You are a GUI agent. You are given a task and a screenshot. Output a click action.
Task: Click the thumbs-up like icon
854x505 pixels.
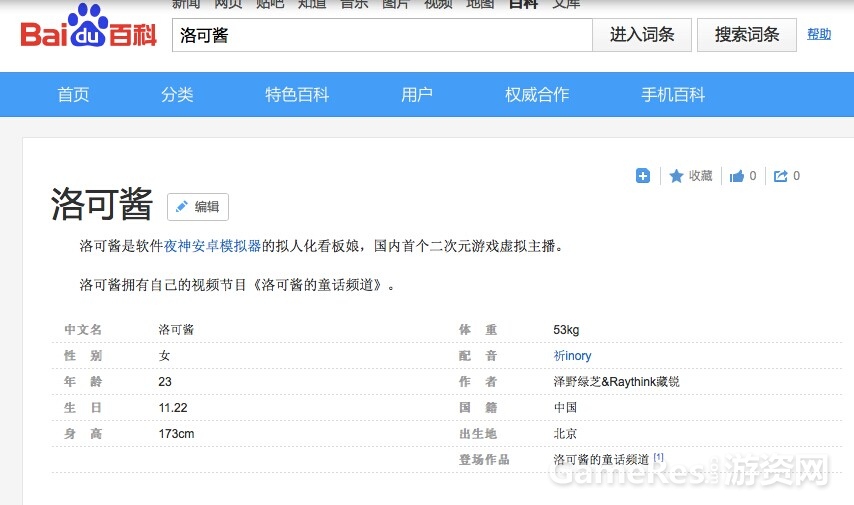737,176
